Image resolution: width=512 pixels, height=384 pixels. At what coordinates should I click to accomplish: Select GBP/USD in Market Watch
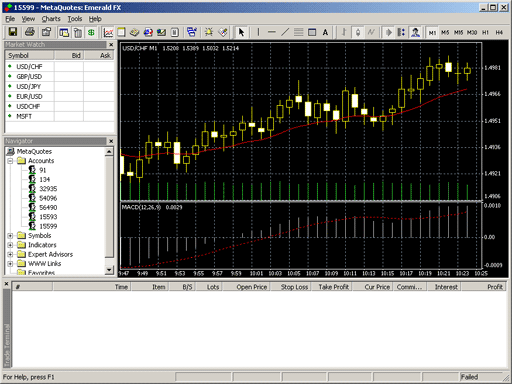tap(29, 77)
